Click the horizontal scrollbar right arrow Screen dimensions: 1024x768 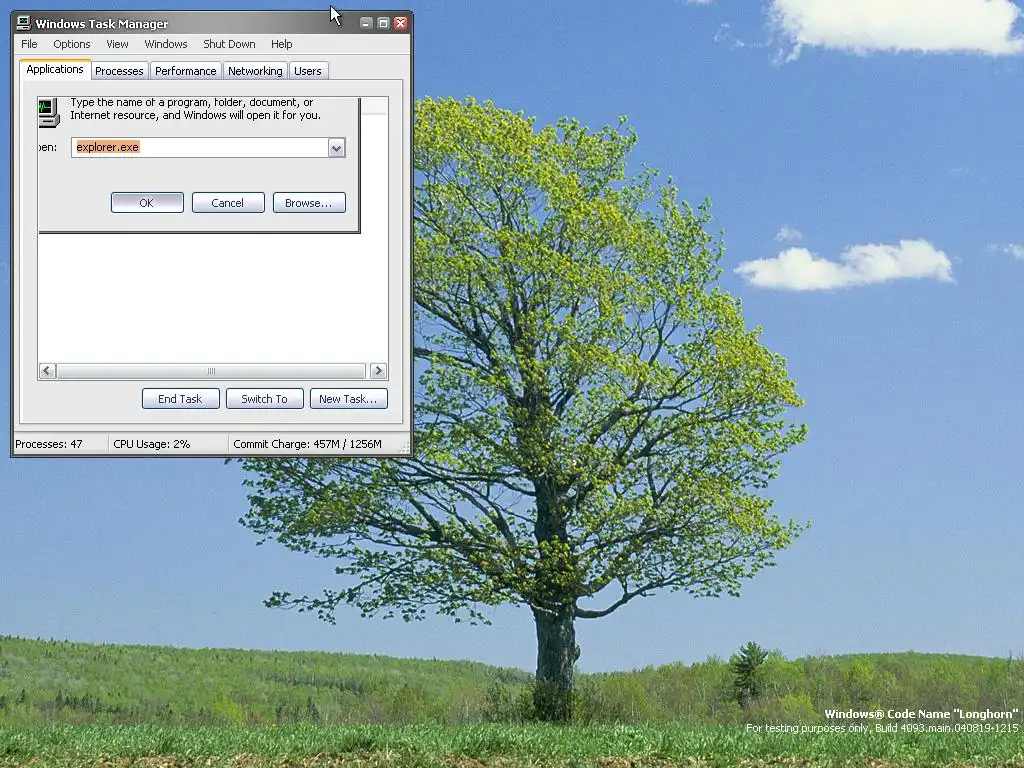379,371
